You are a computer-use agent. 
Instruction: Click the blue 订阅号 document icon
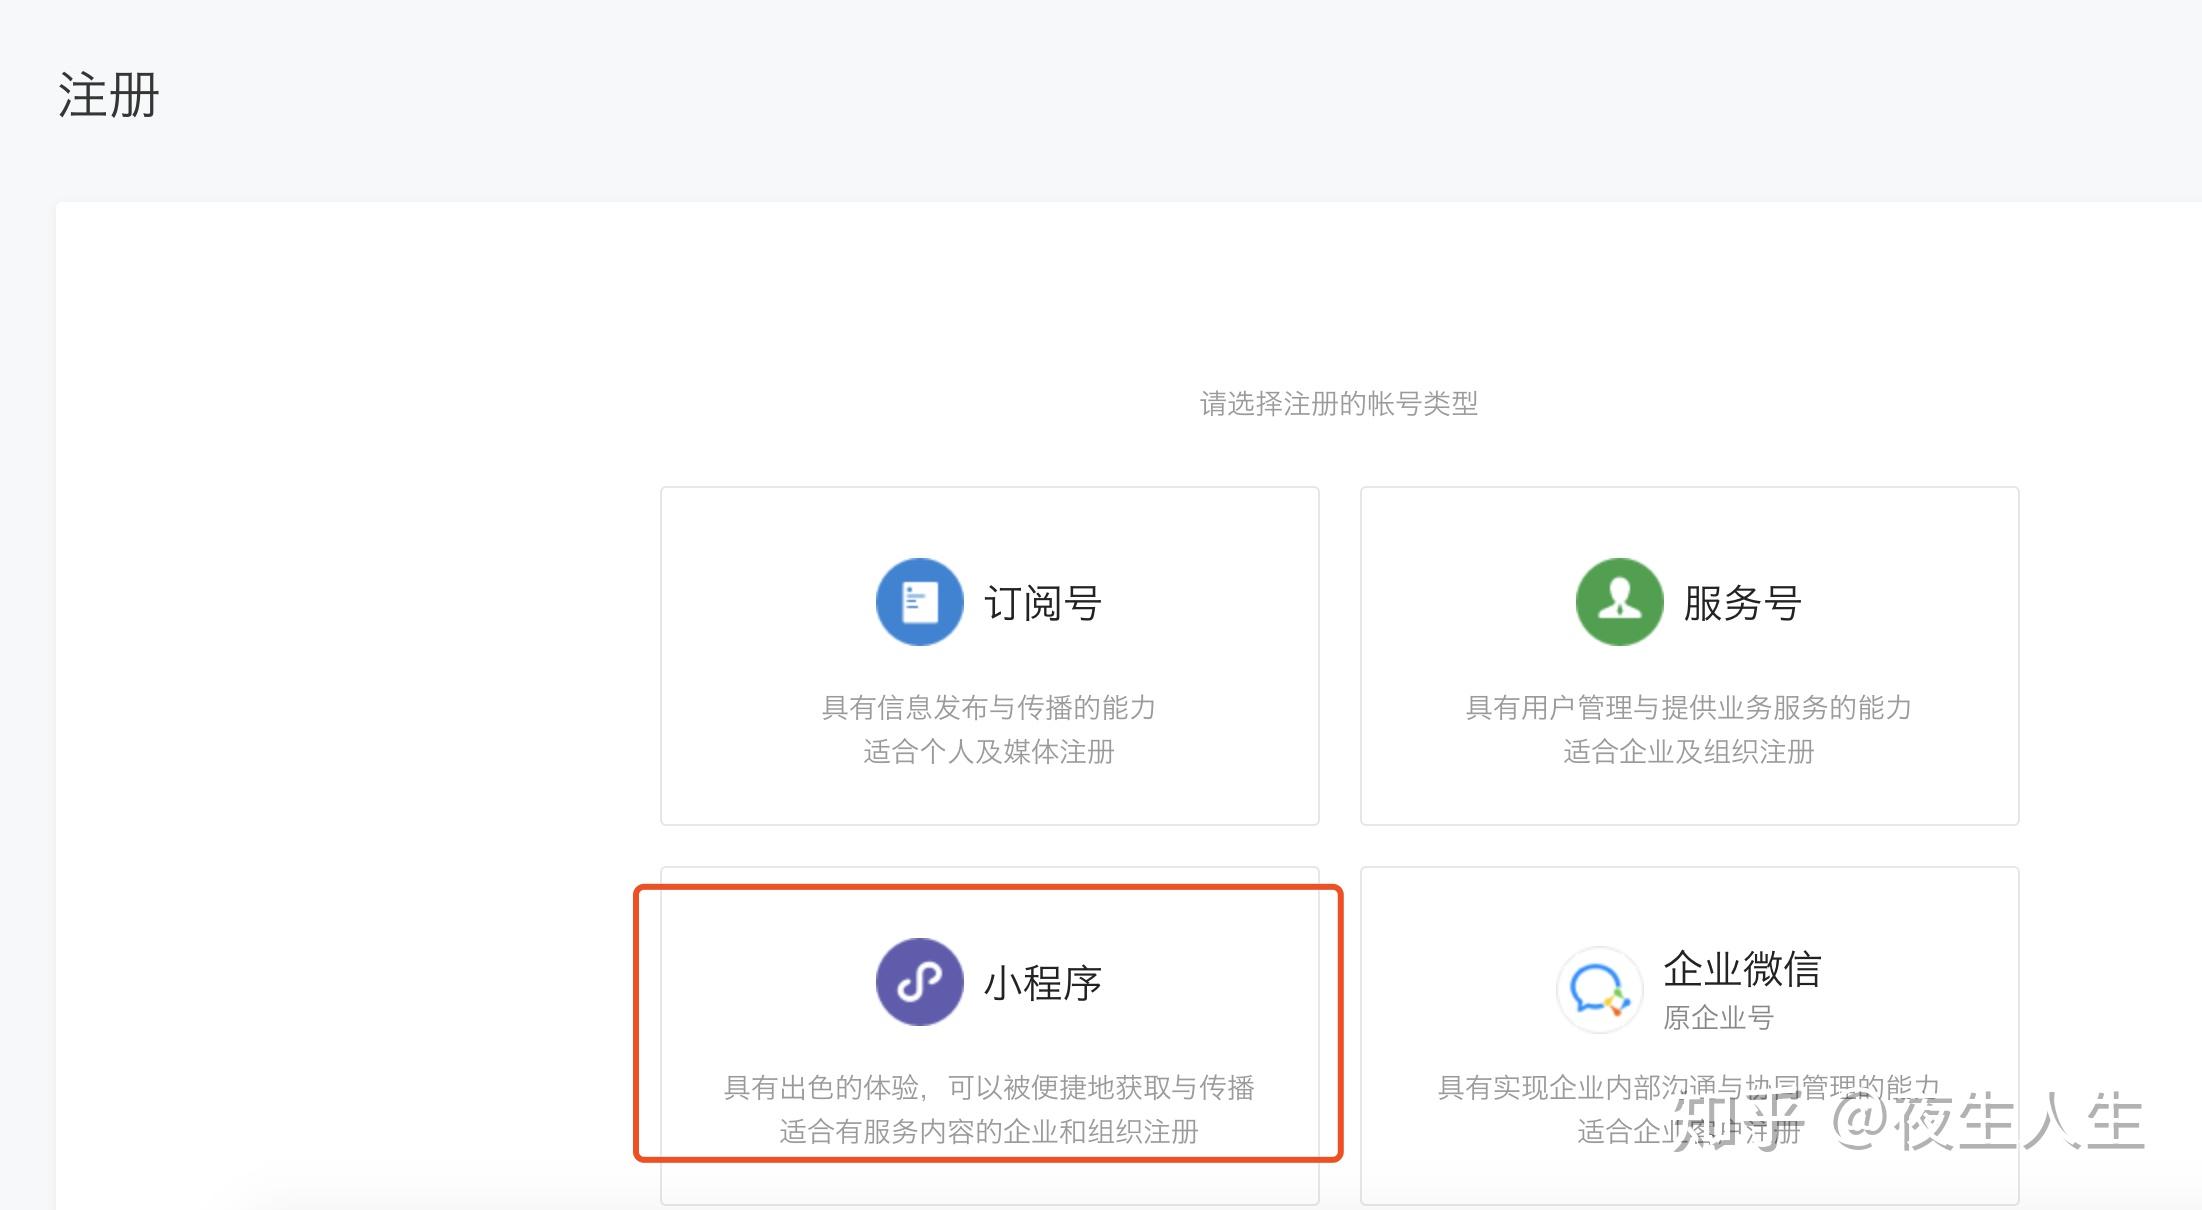[919, 602]
